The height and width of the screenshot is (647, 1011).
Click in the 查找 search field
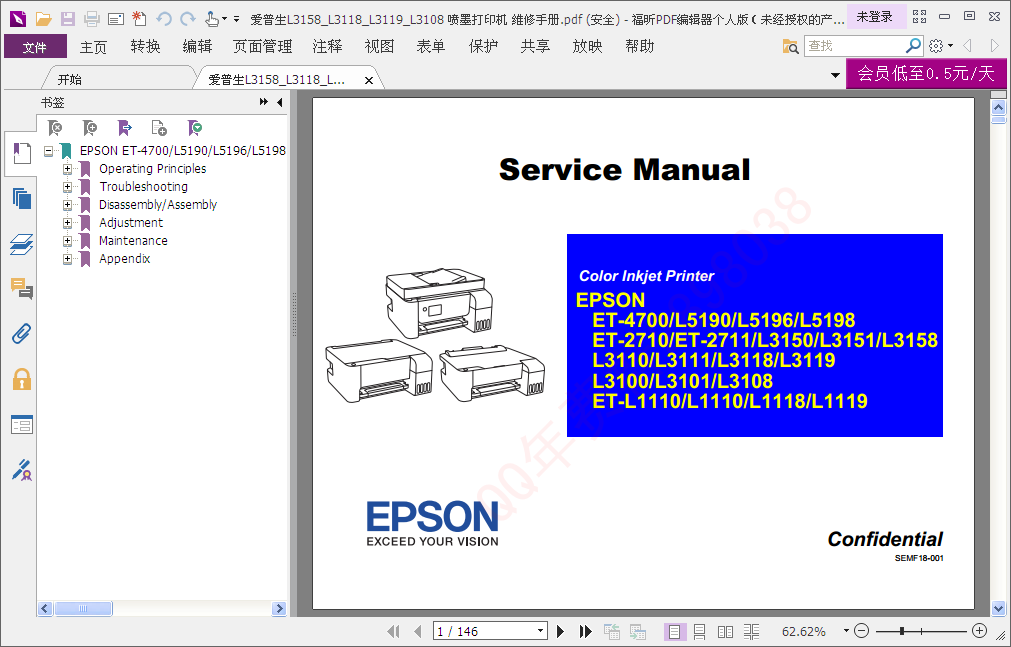pos(854,46)
